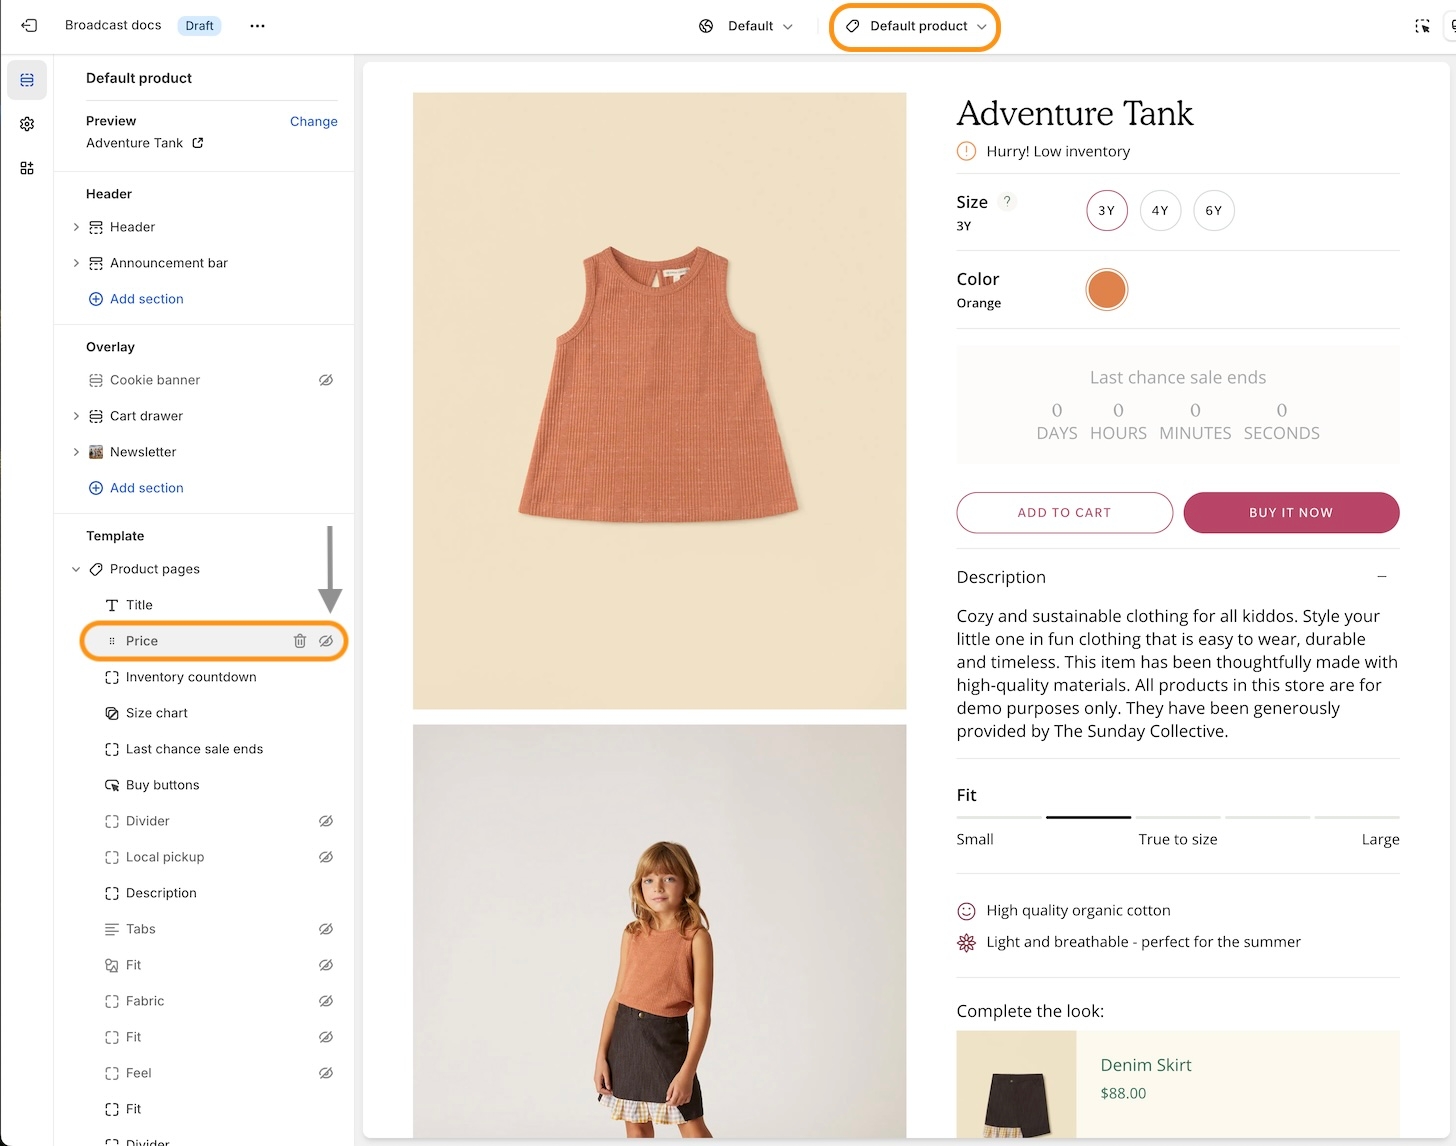Unhide the Local pickup block
The height and width of the screenshot is (1146, 1456).
(x=326, y=857)
